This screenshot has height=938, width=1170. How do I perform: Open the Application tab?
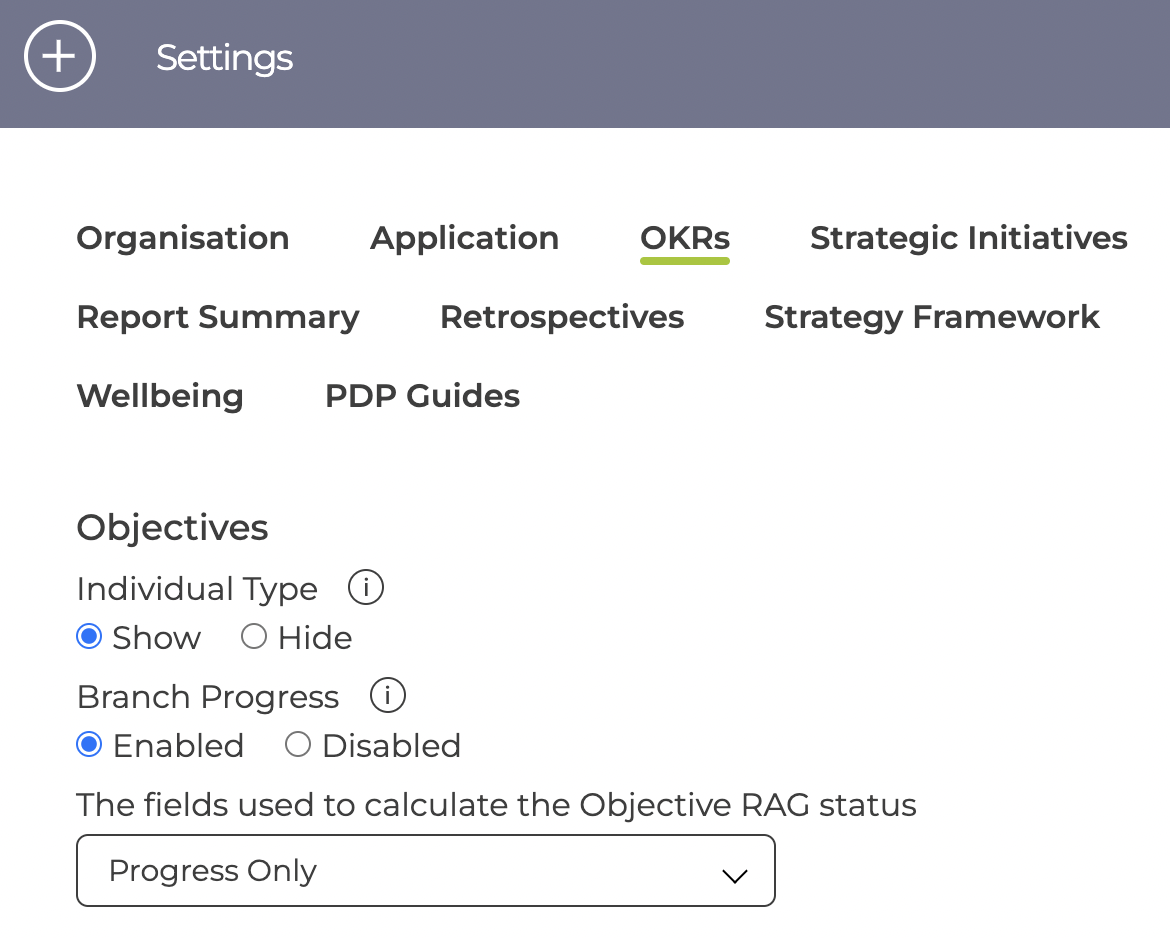pos(465,238)
